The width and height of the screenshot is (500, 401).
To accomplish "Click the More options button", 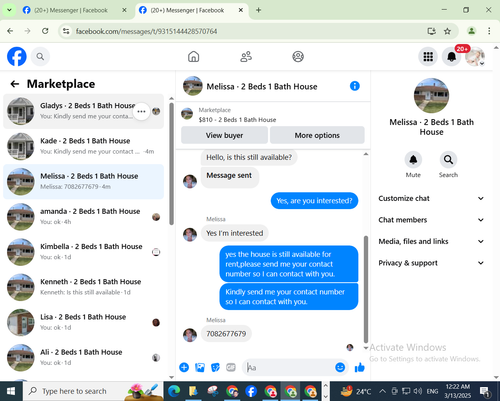I will pos(317,135).
